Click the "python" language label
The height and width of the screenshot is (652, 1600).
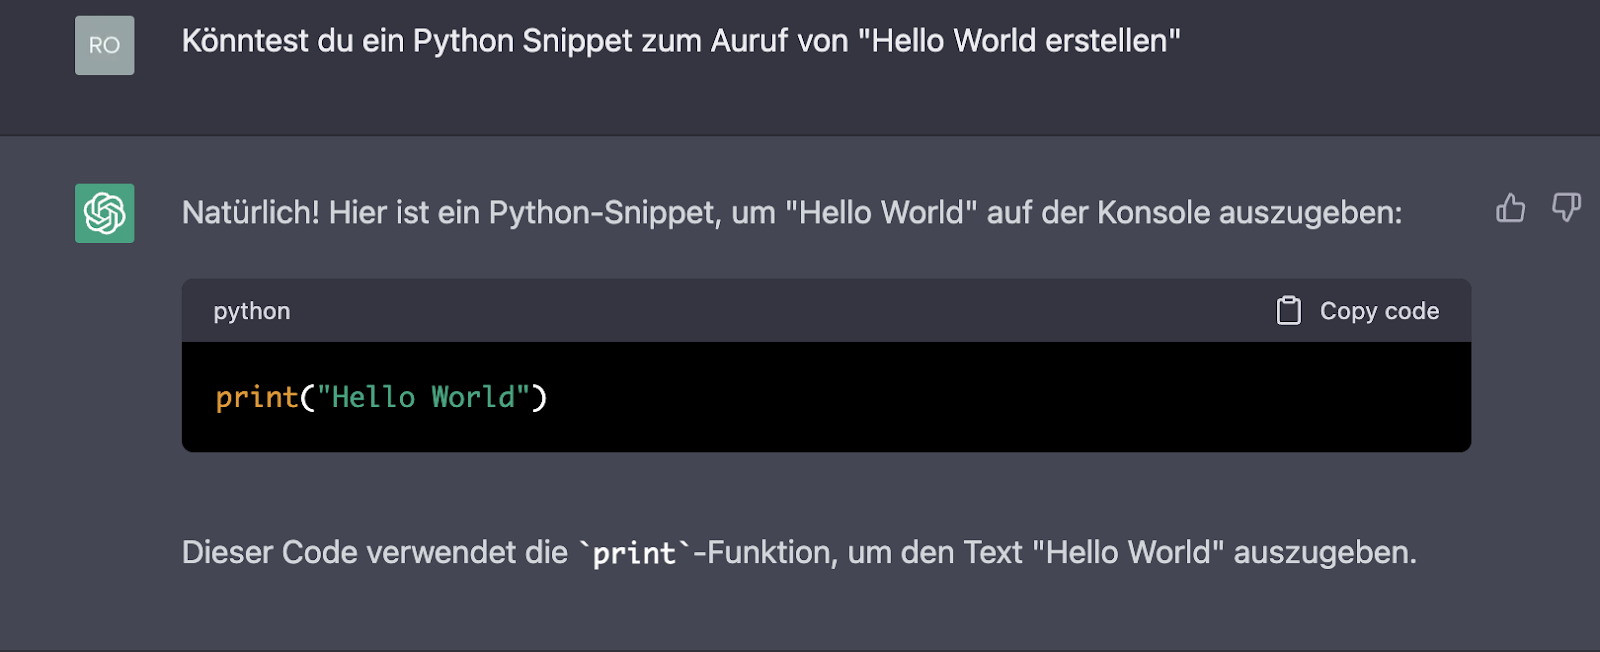[252, 311]
